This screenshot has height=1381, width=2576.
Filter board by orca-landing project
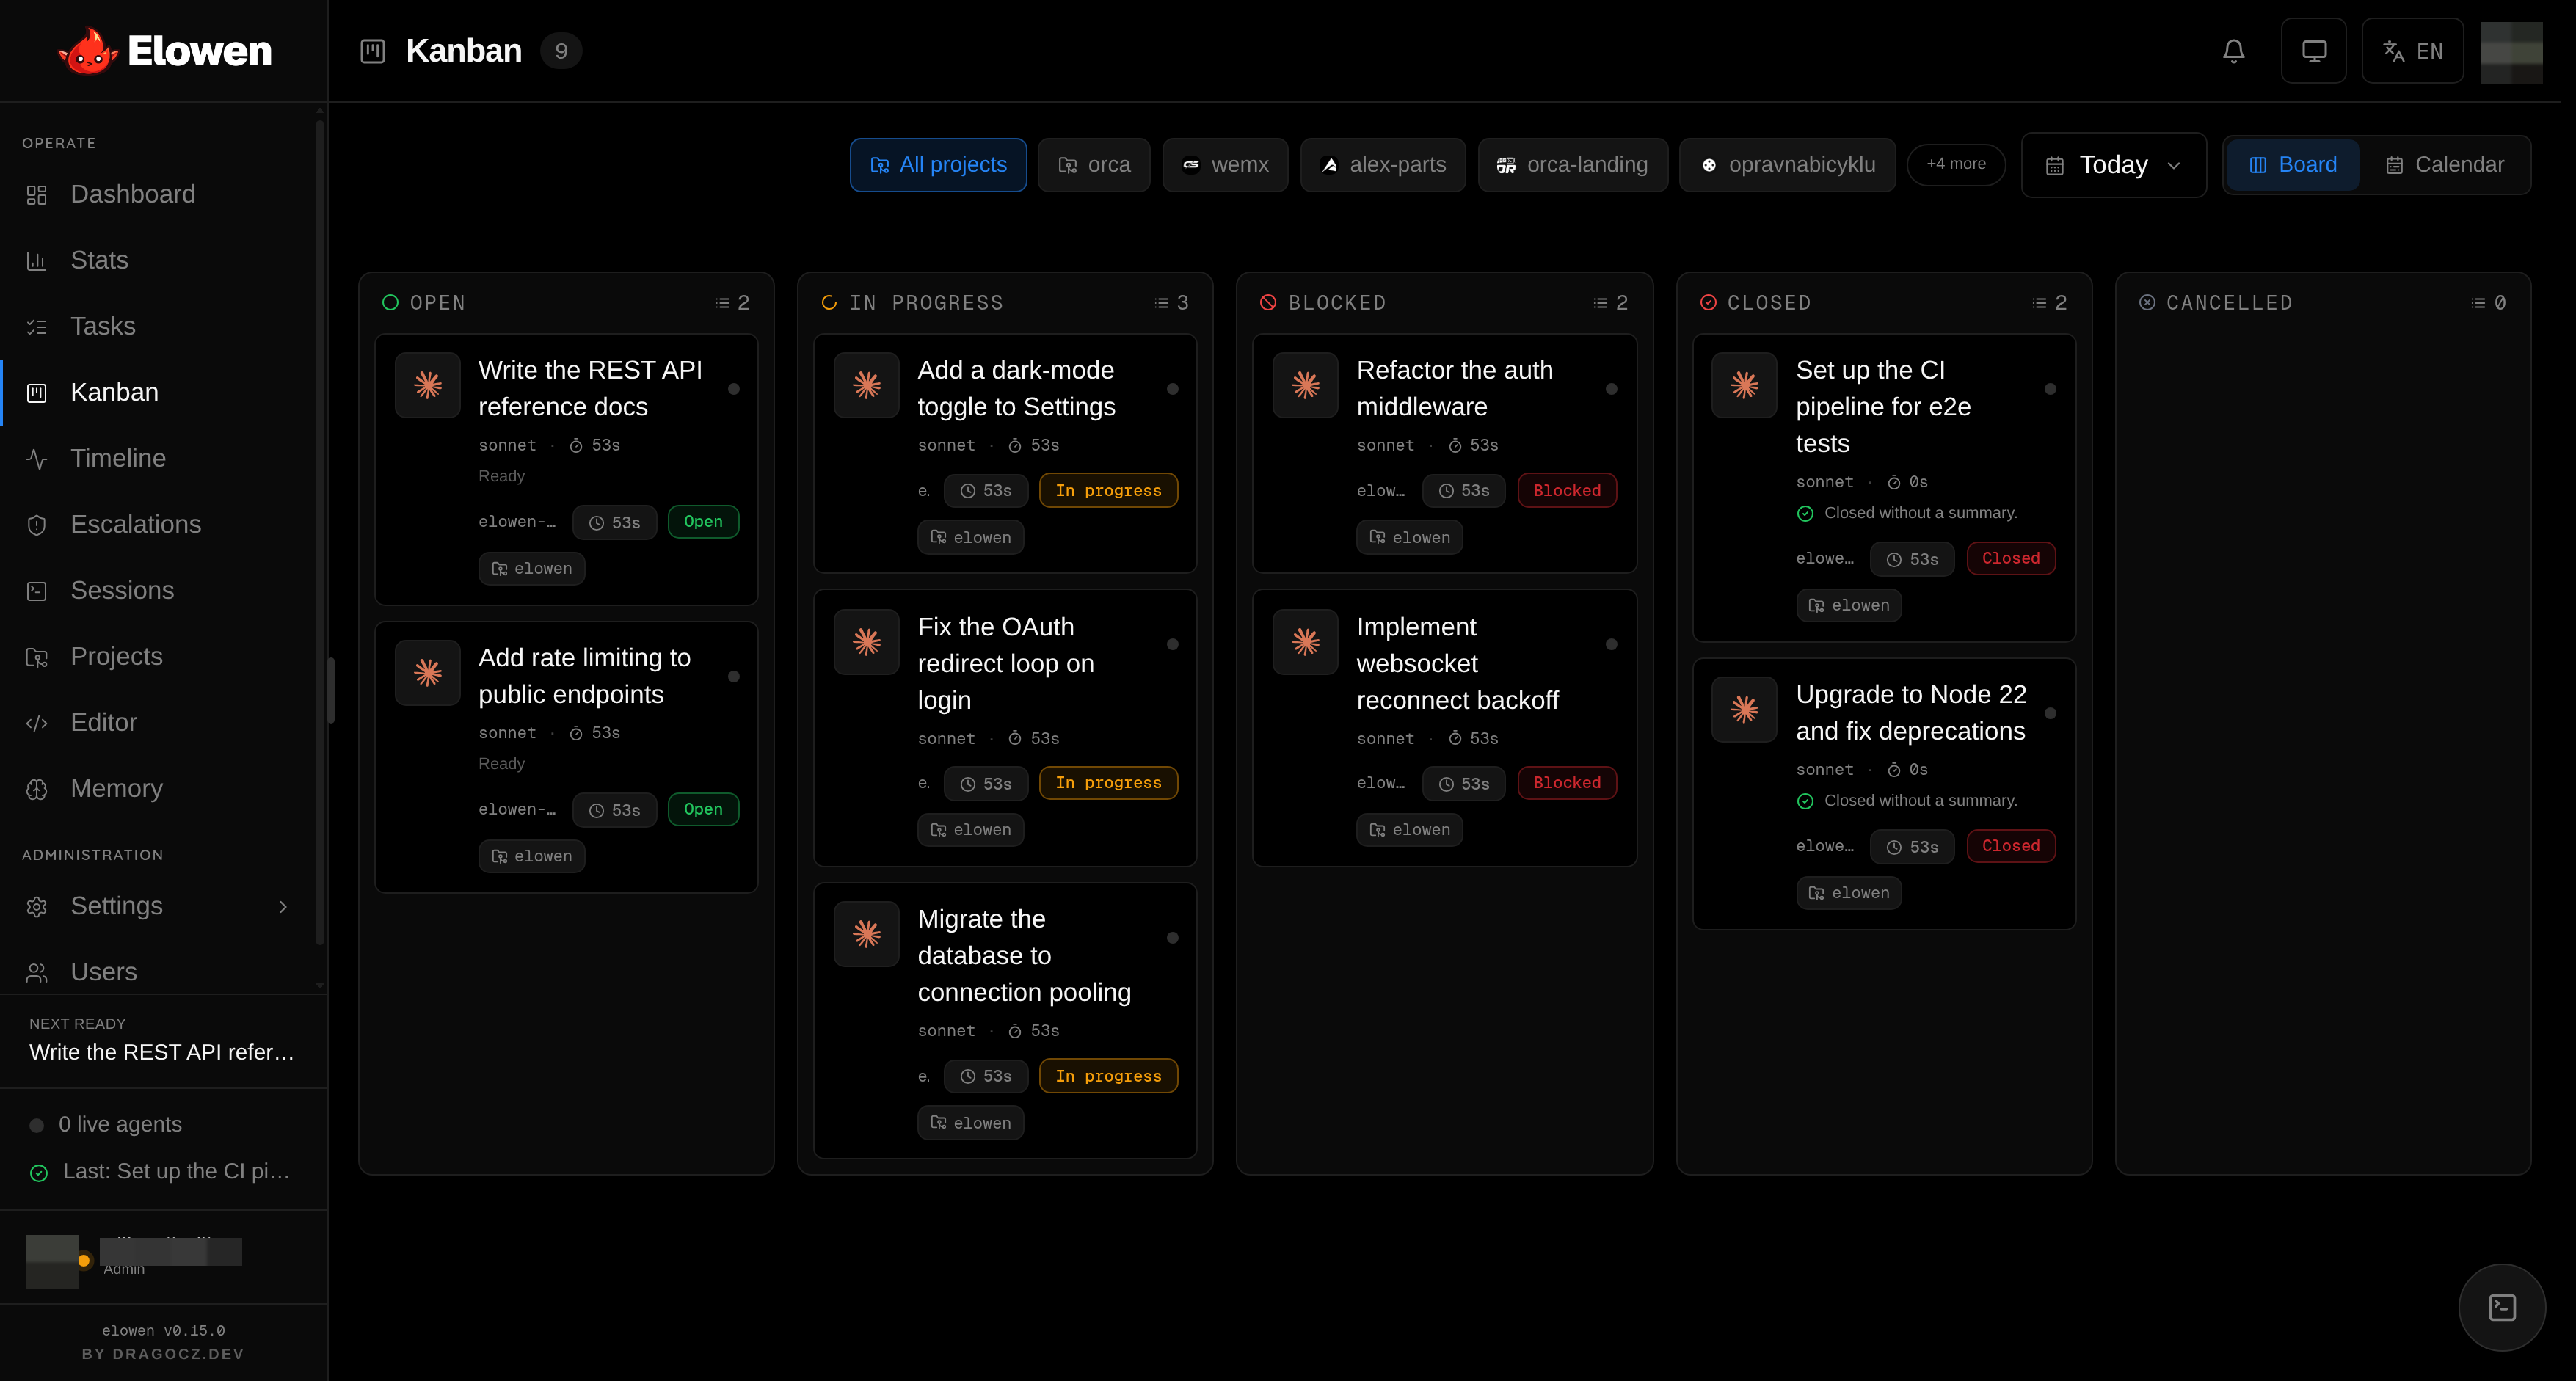tap(1572, 165)
